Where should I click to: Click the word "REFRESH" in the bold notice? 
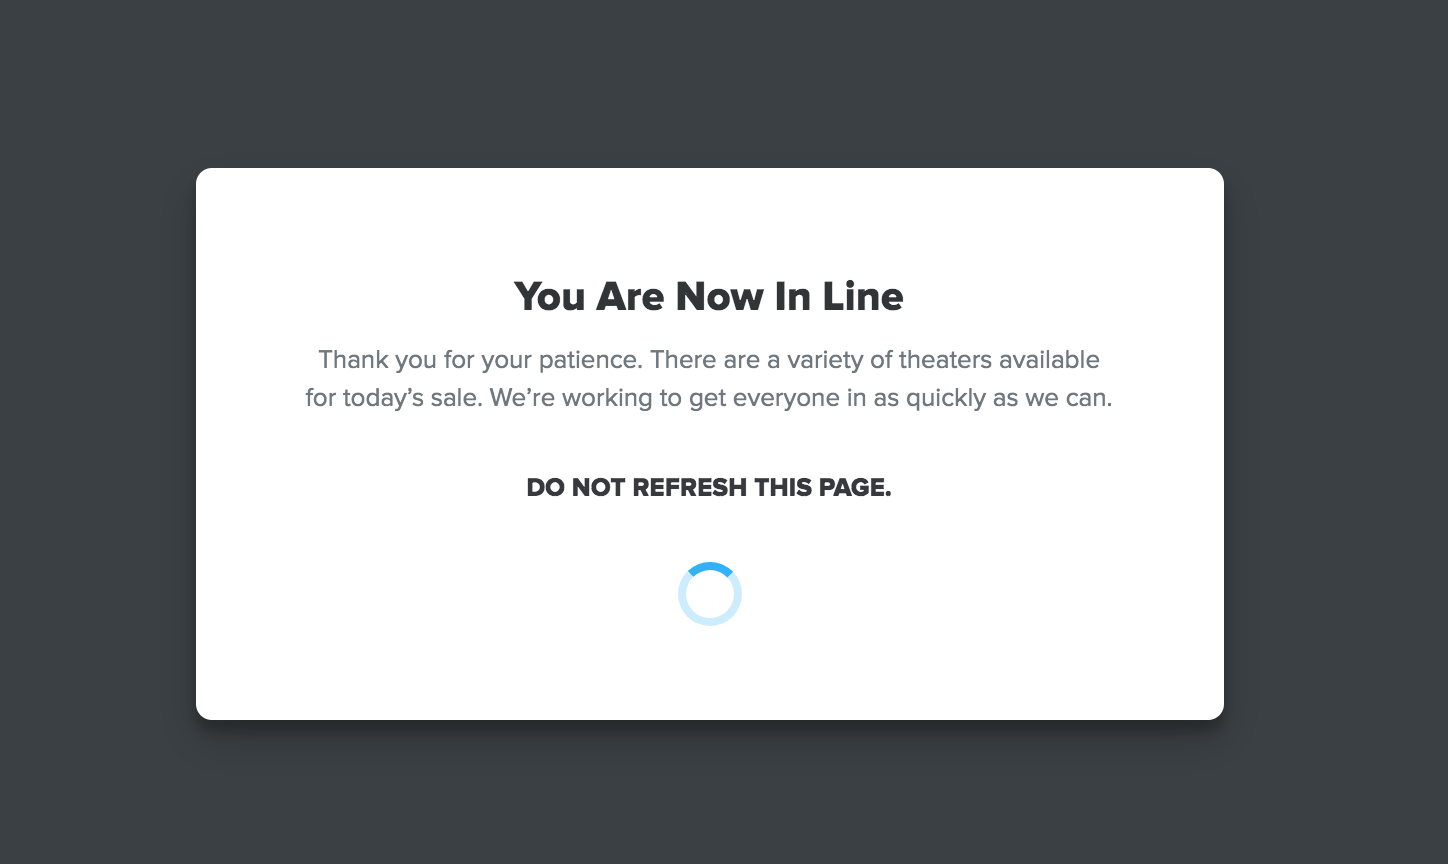689,488
